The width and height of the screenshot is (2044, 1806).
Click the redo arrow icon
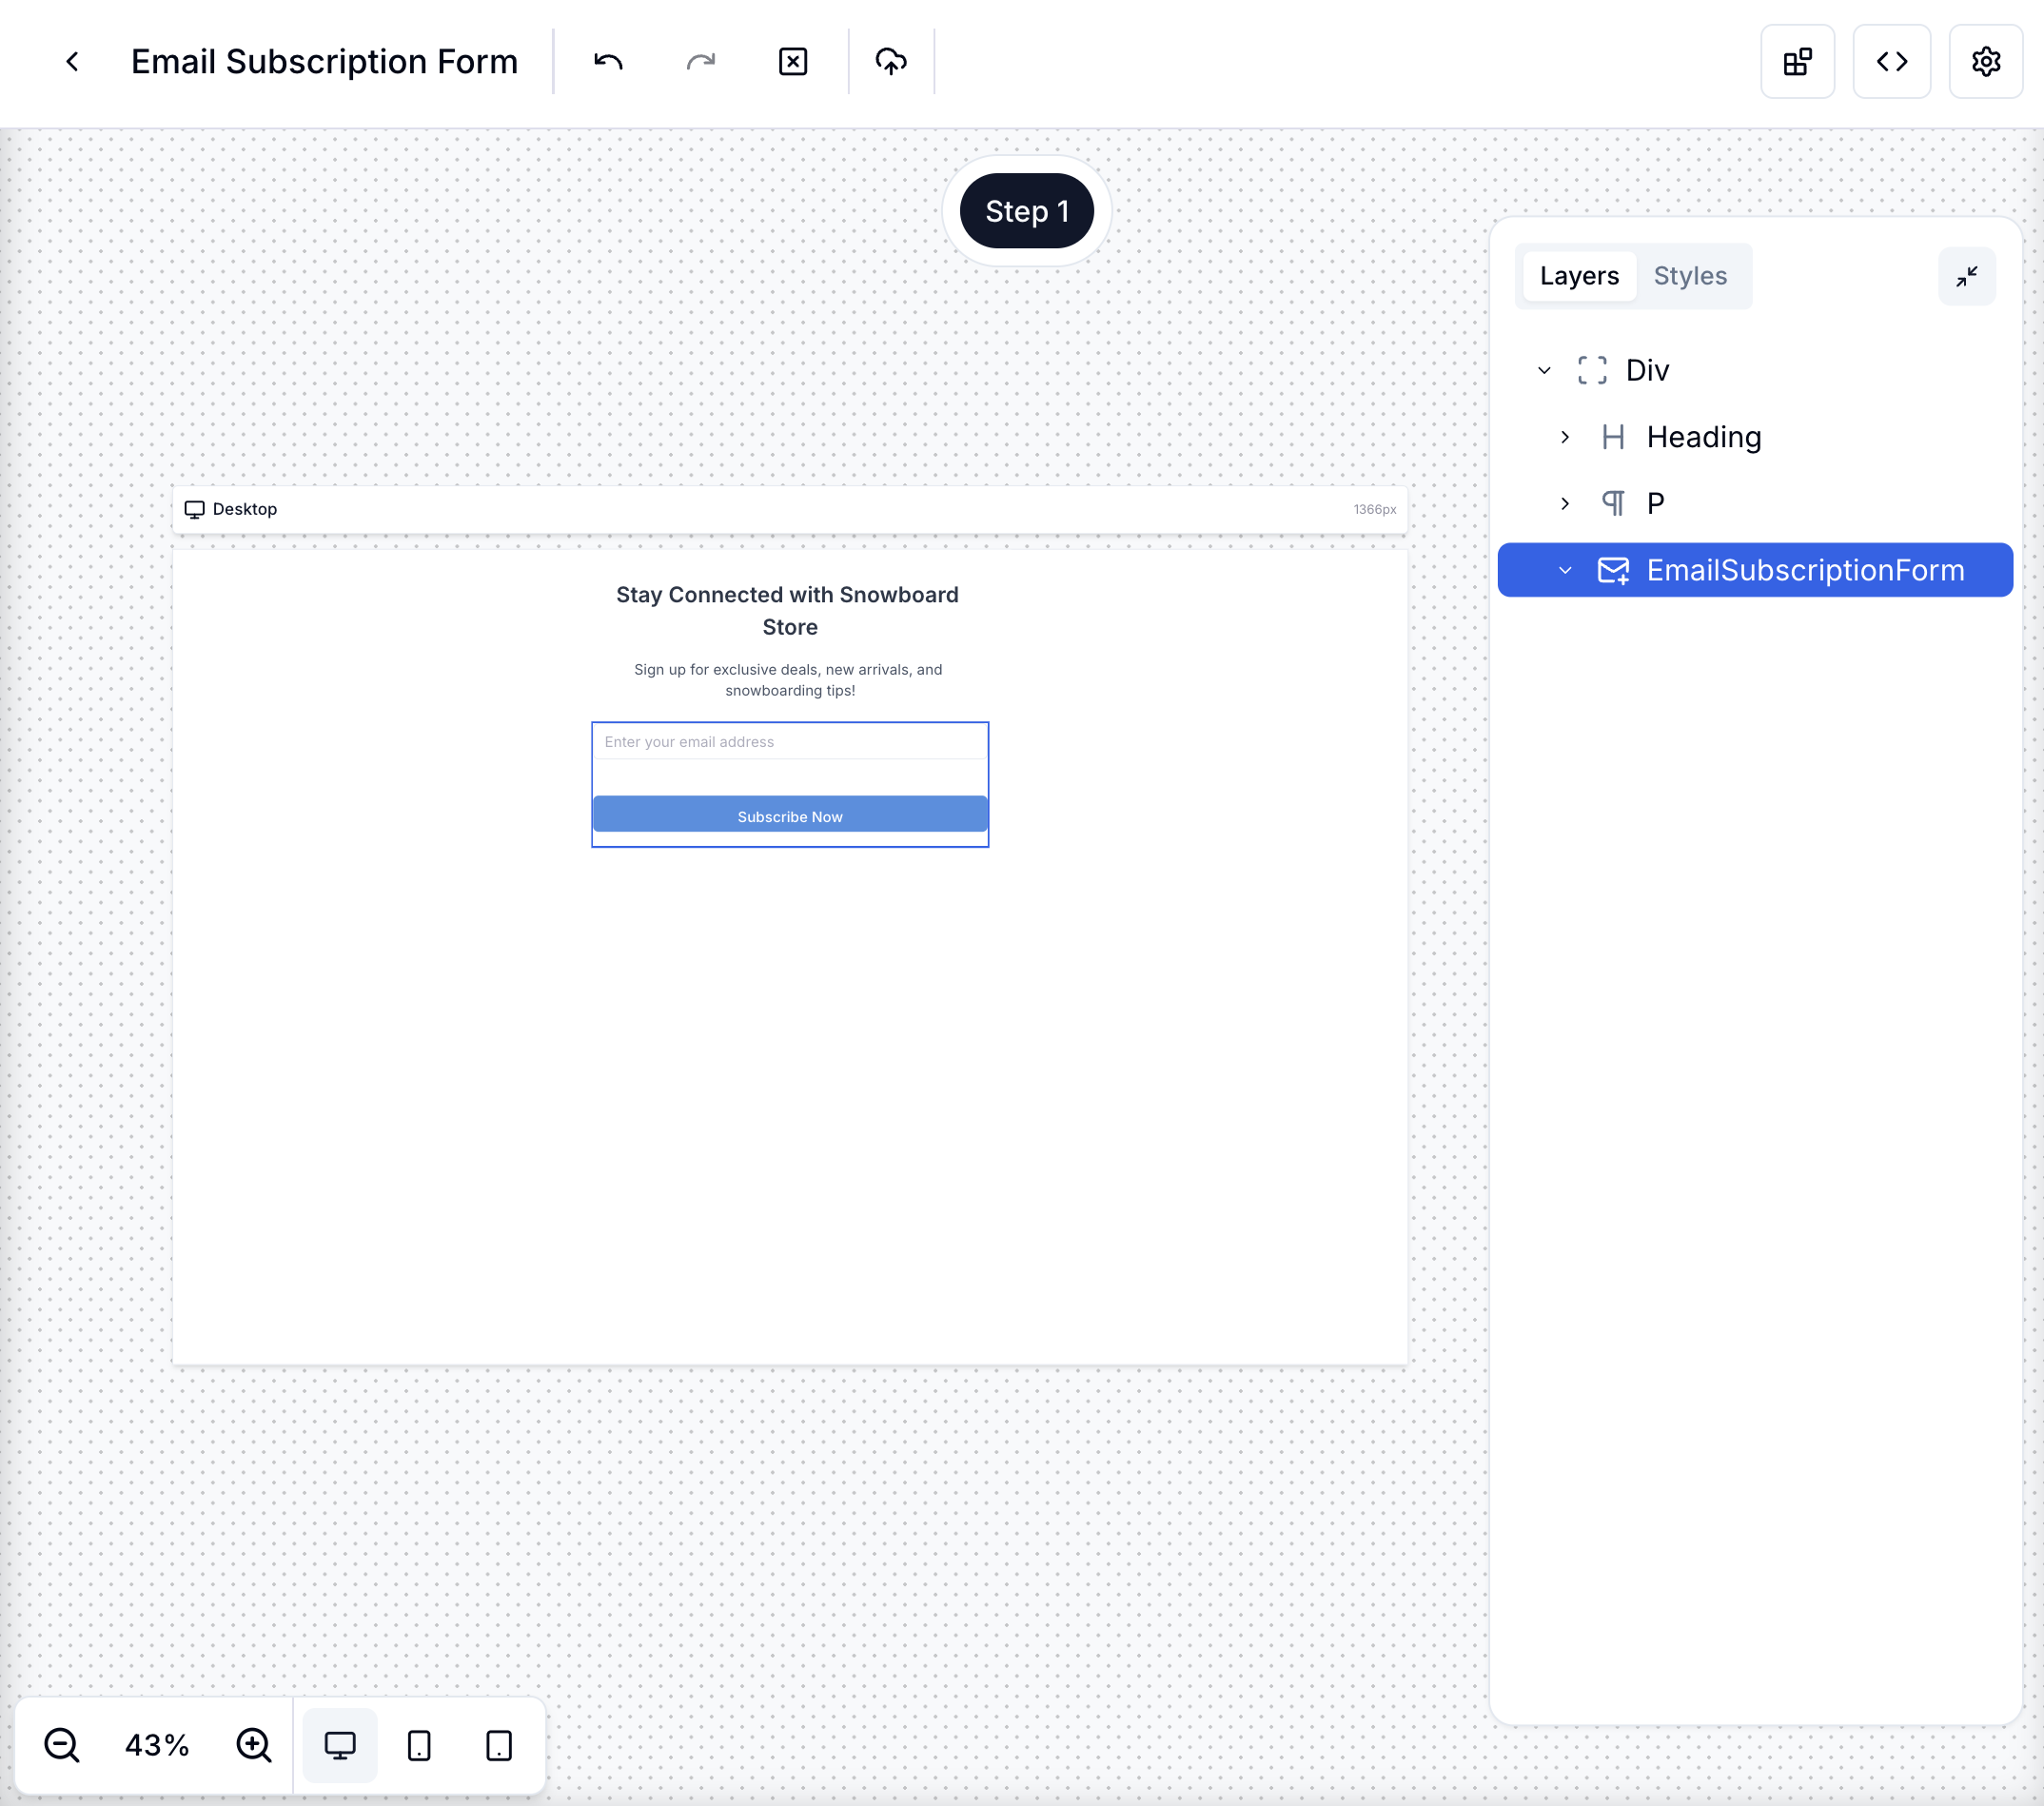700,61
